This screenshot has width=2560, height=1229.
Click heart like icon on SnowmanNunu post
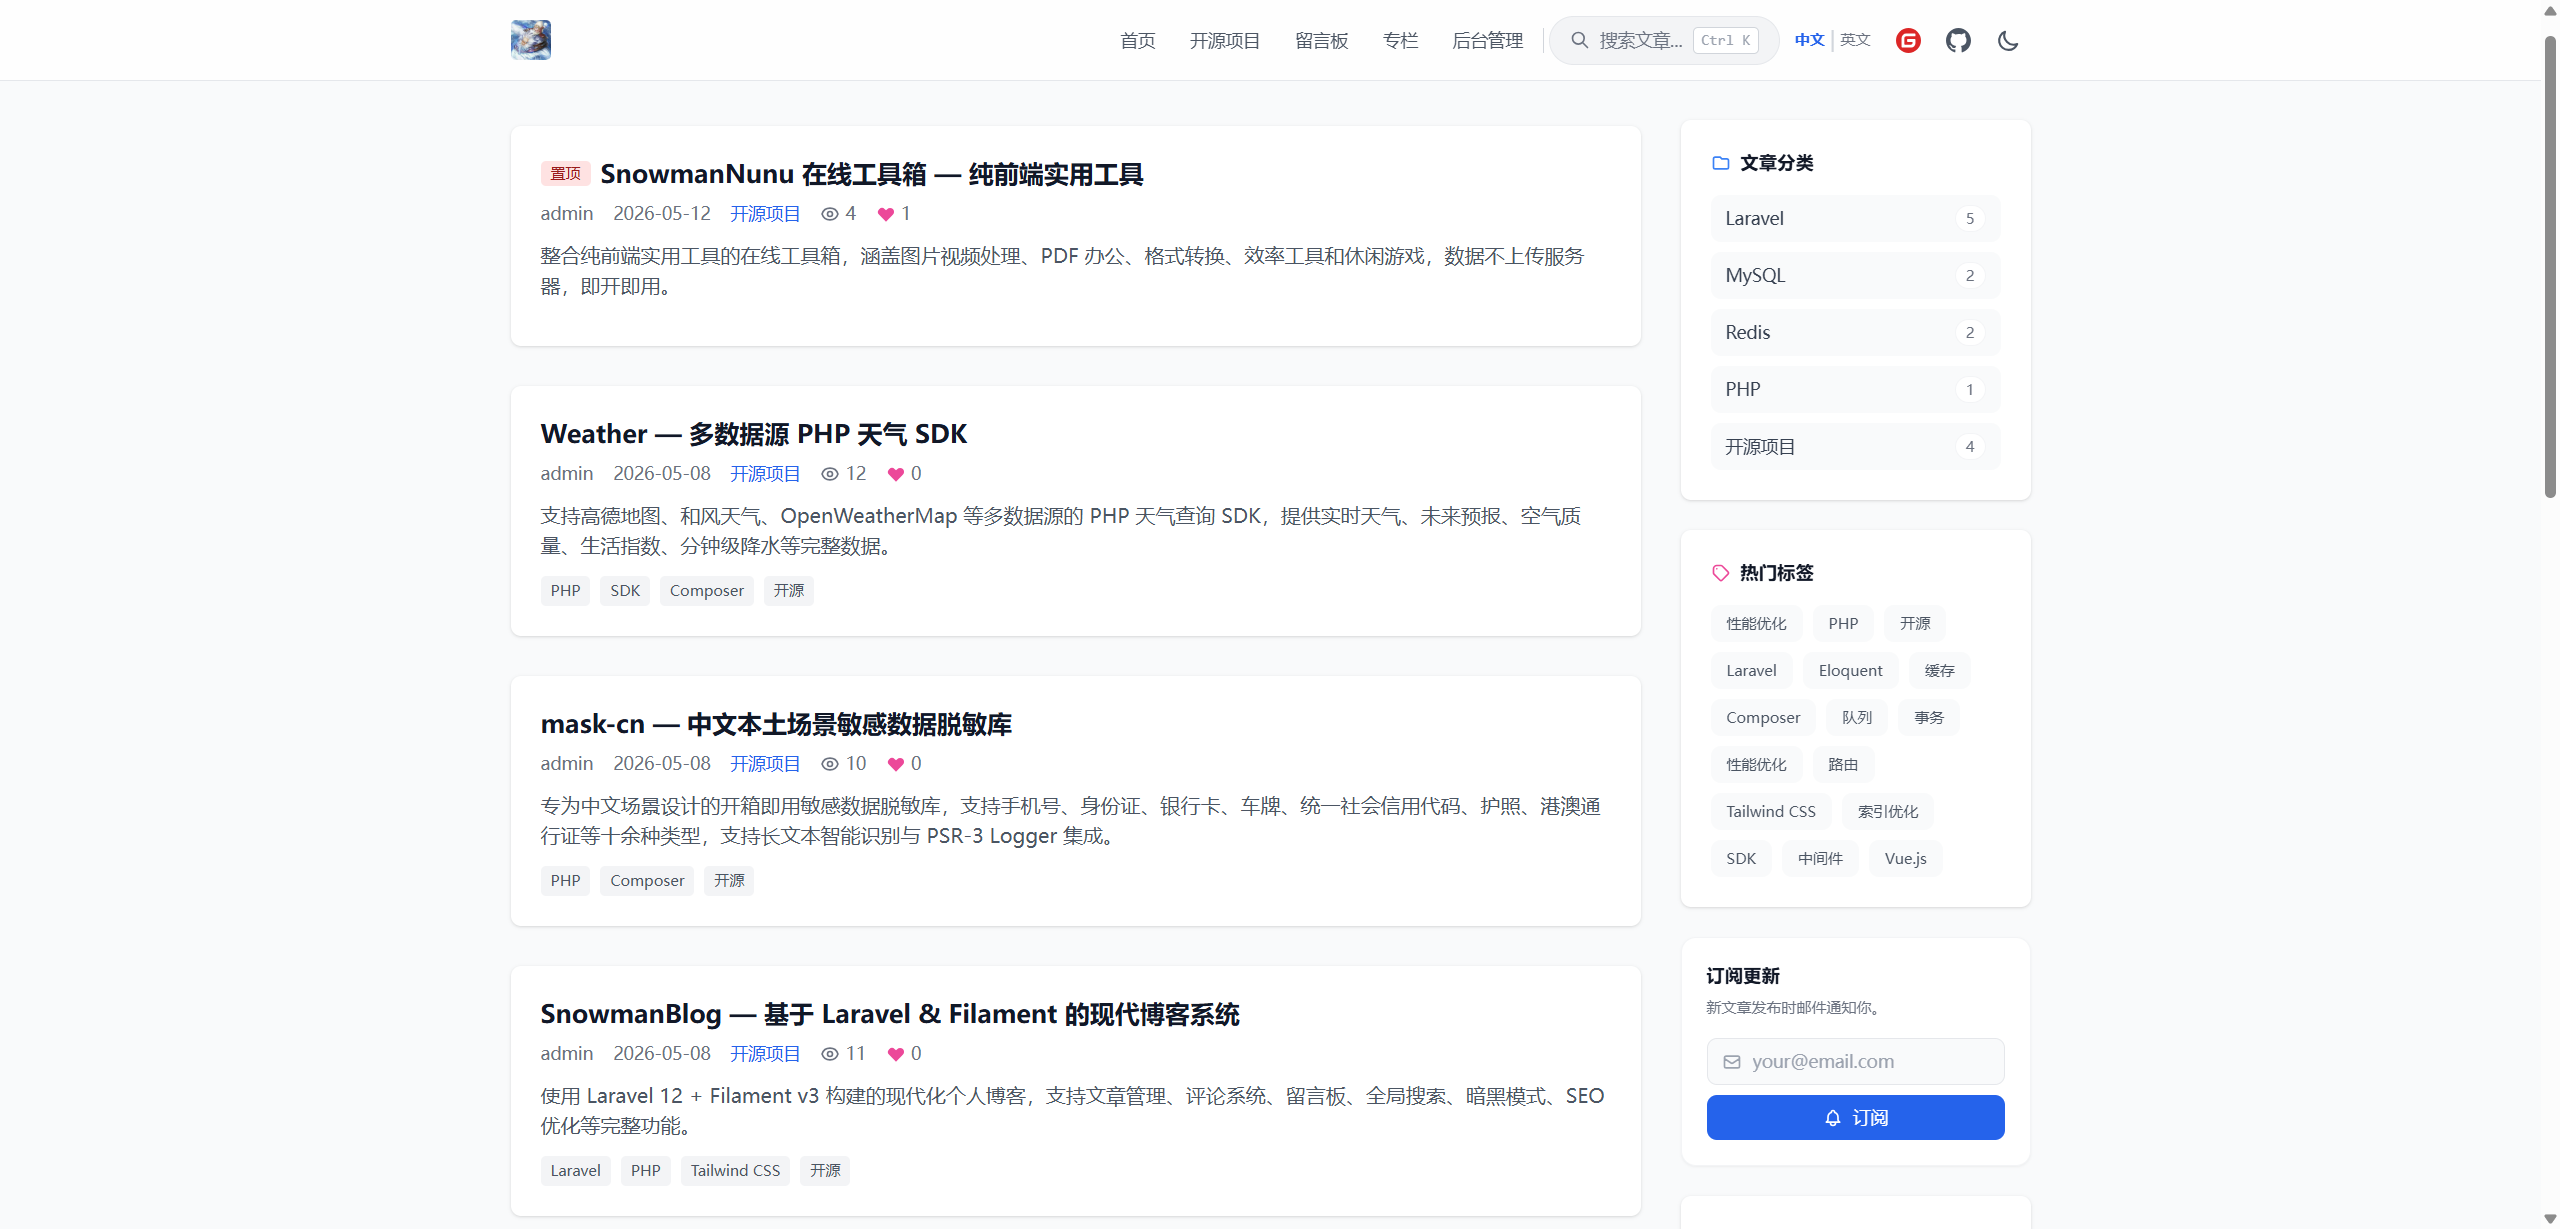(885, 214)
